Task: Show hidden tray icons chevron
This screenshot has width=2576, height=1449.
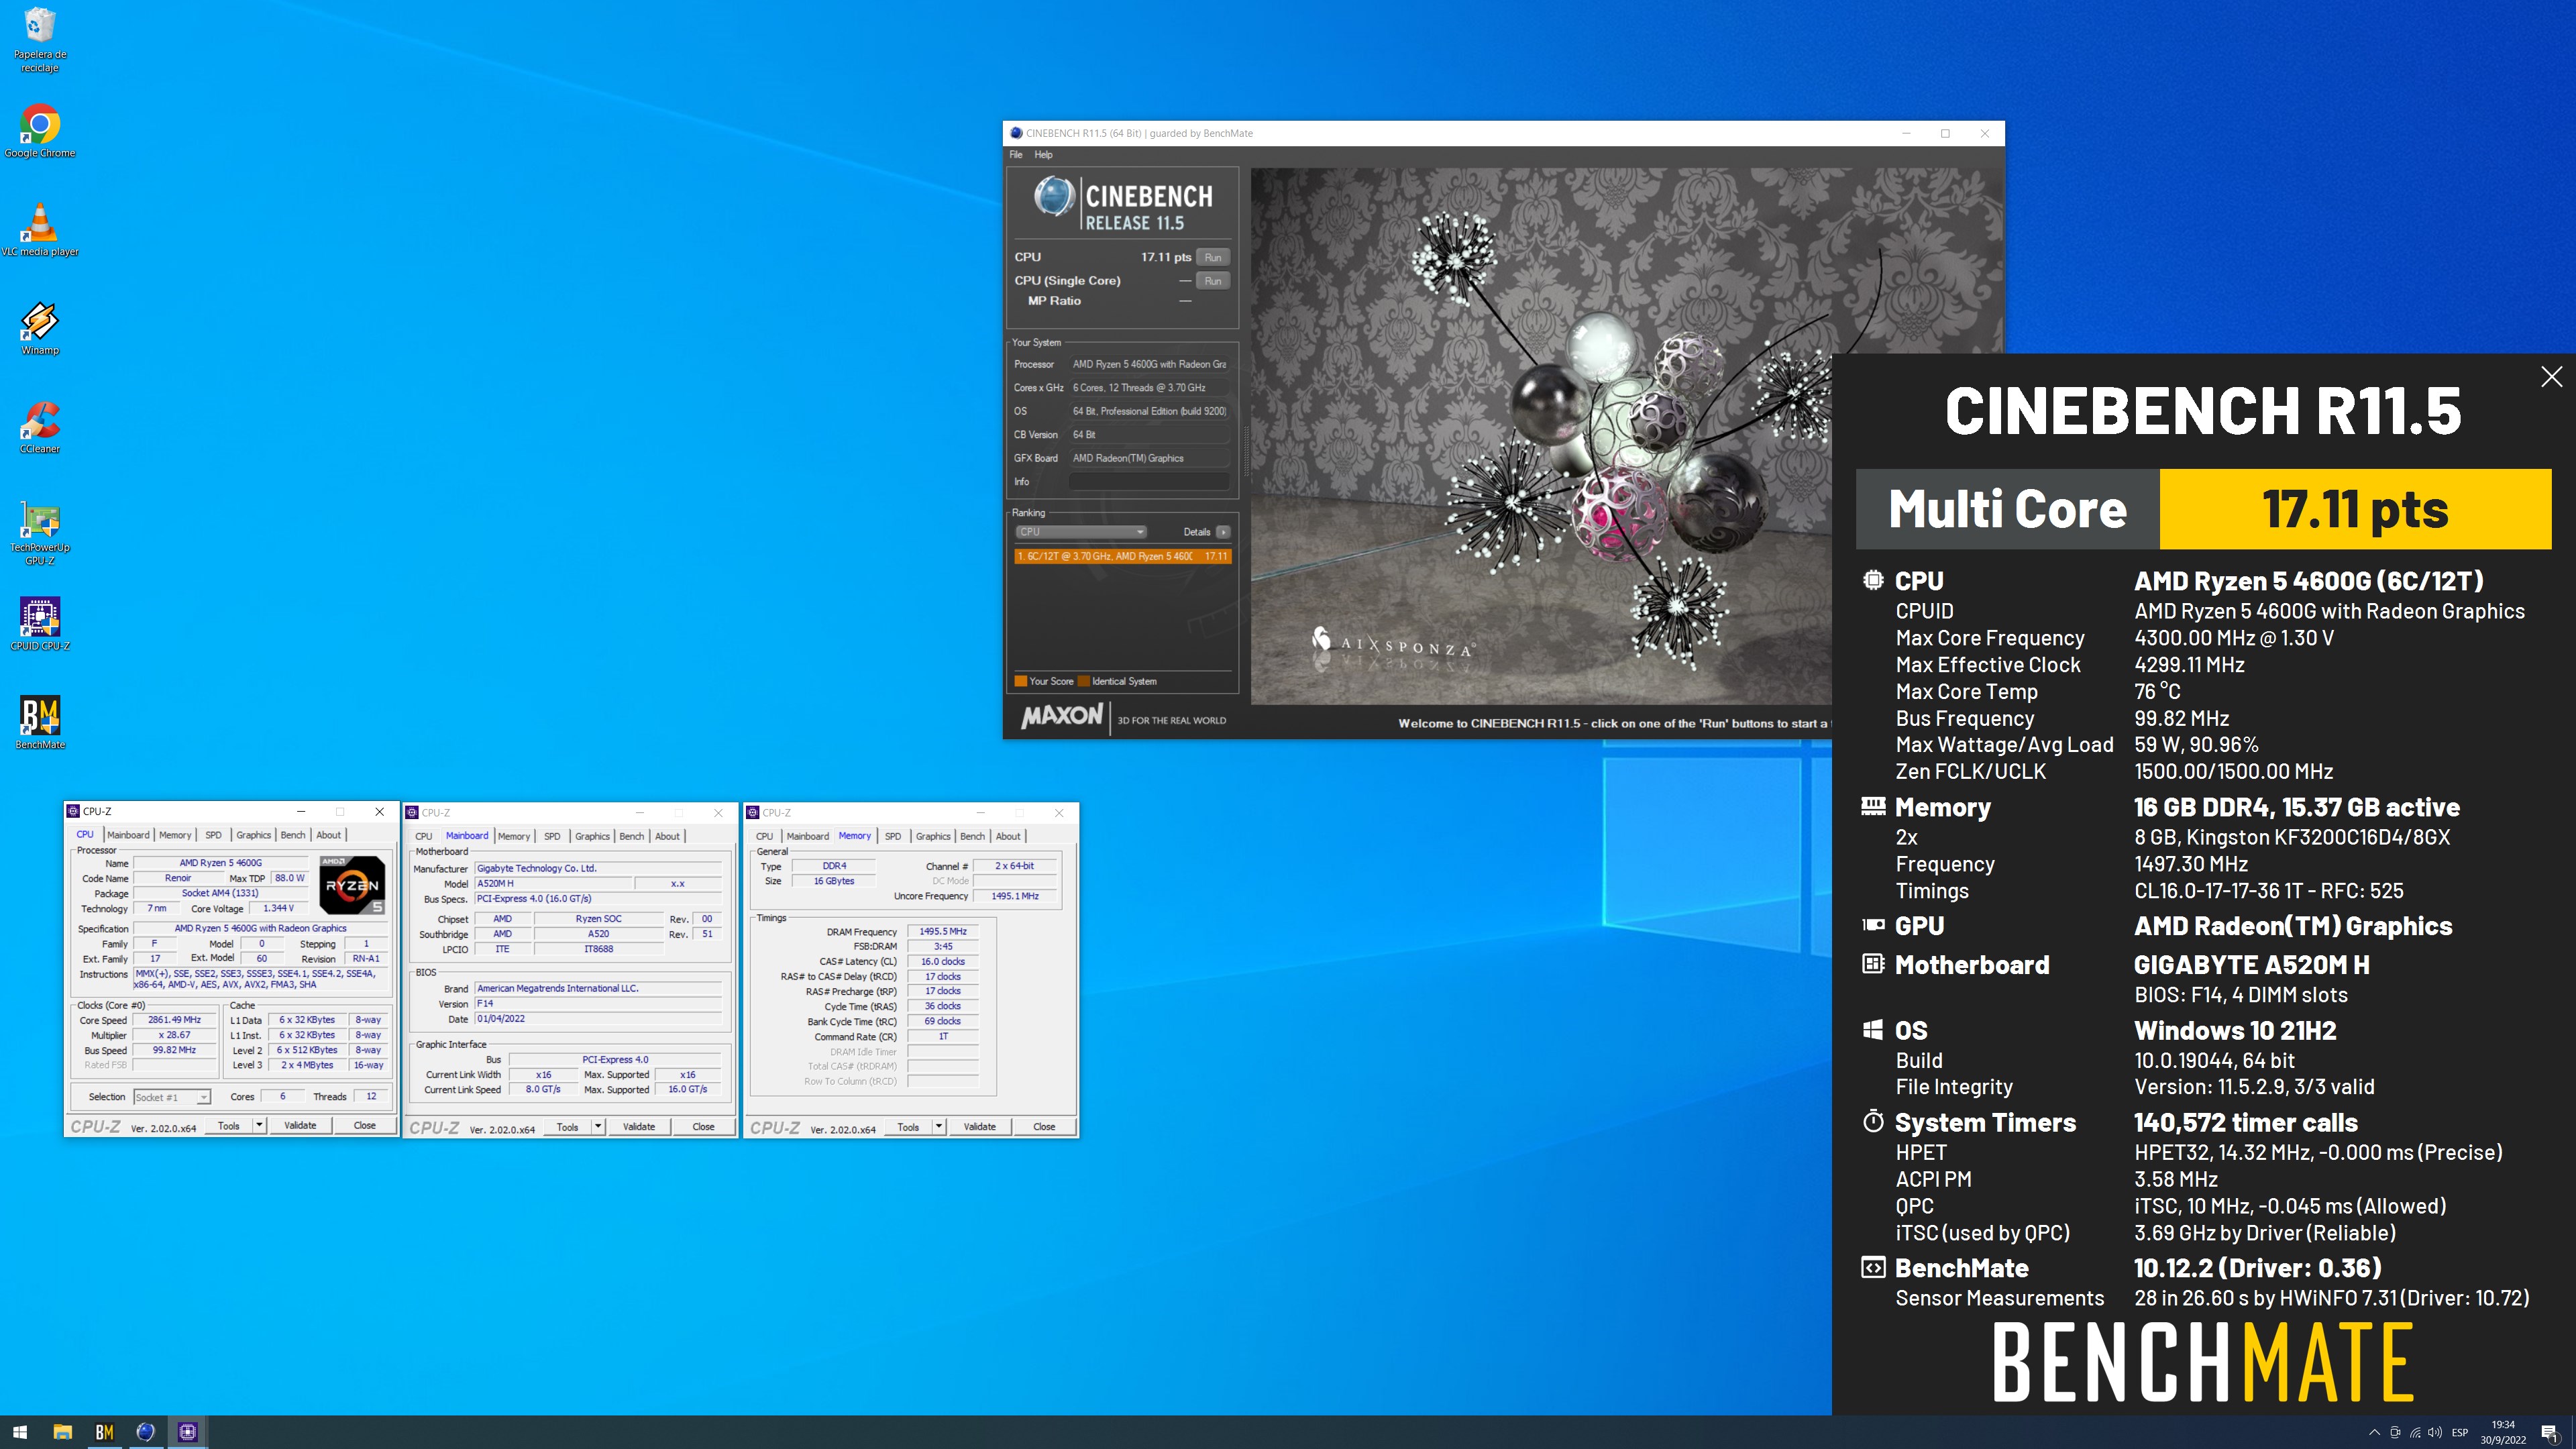Action: (x=2374, y=1432)
